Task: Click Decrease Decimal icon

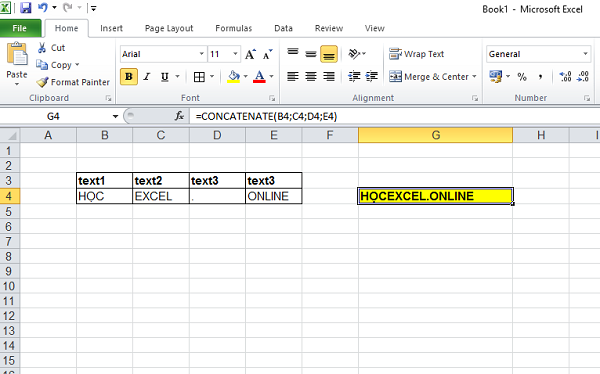Action: tap(583, 77)
